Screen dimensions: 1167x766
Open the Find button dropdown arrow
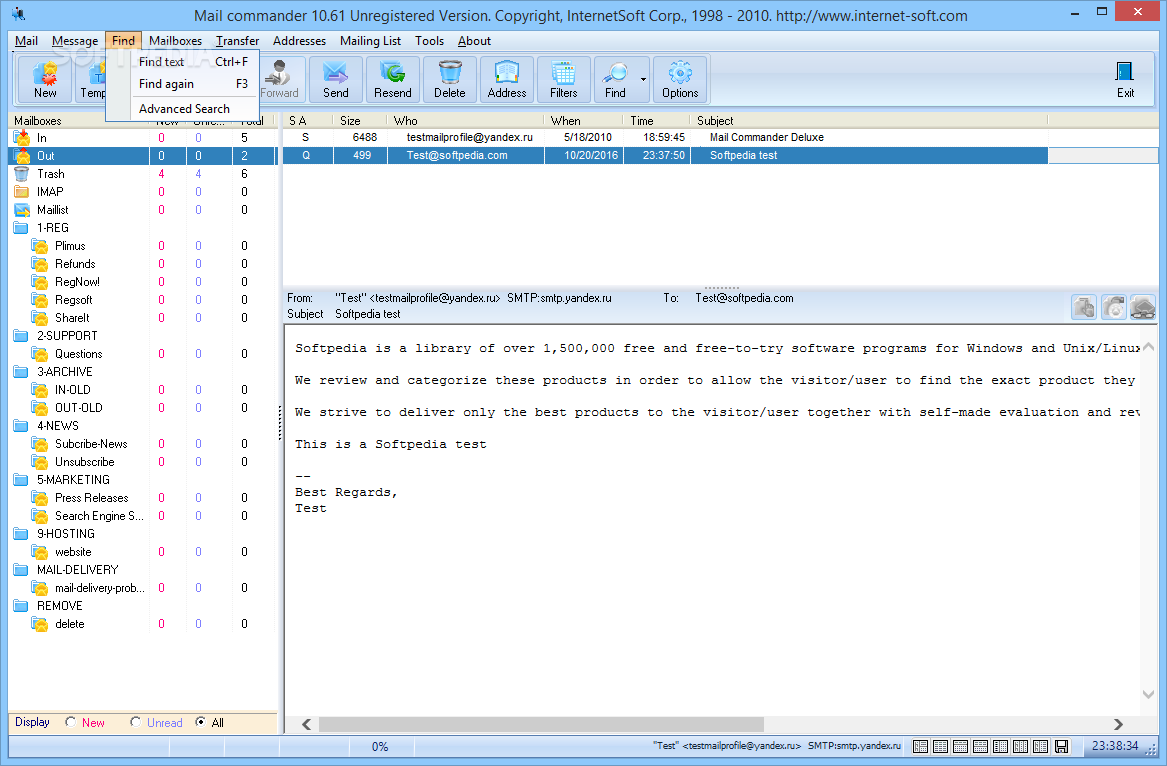coord(643,80)
